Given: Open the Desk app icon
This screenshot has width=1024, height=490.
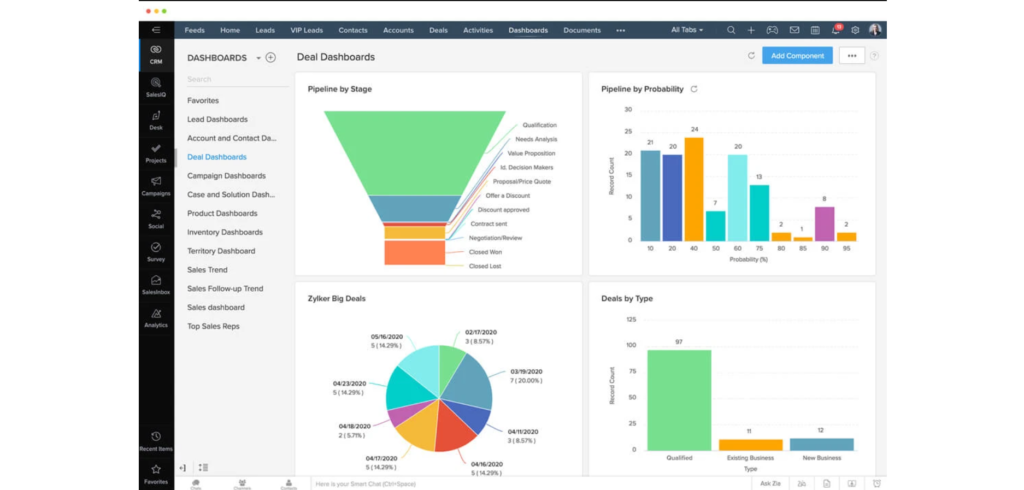Looking at the screenshot, I should (156, 120).
